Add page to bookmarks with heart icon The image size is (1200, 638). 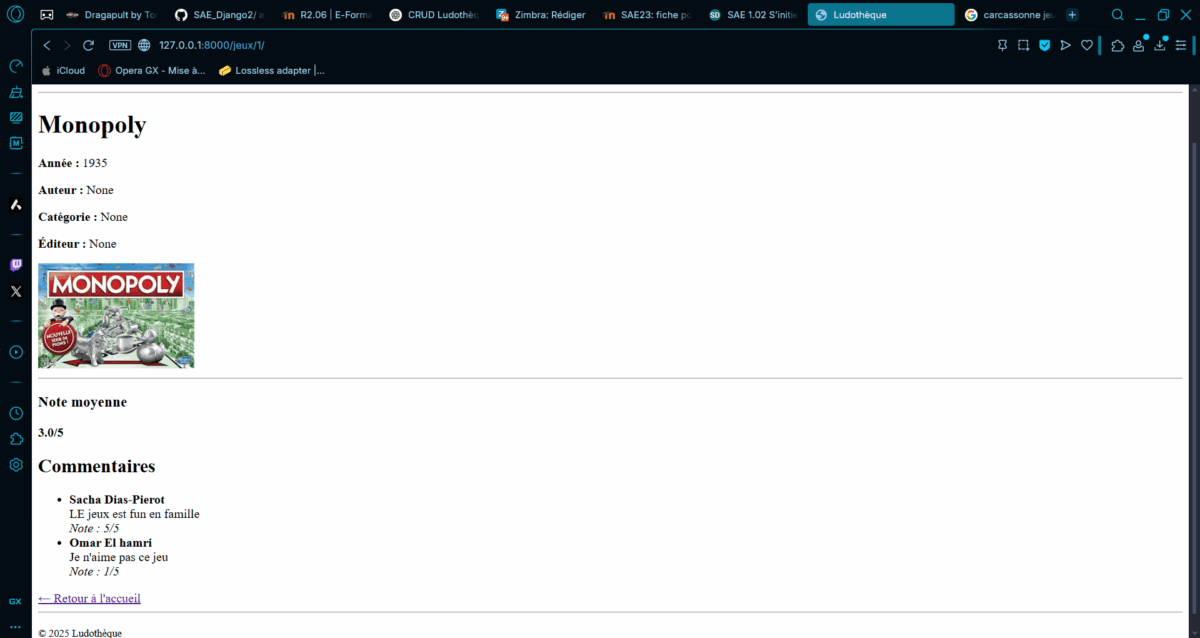(1087, 45)
